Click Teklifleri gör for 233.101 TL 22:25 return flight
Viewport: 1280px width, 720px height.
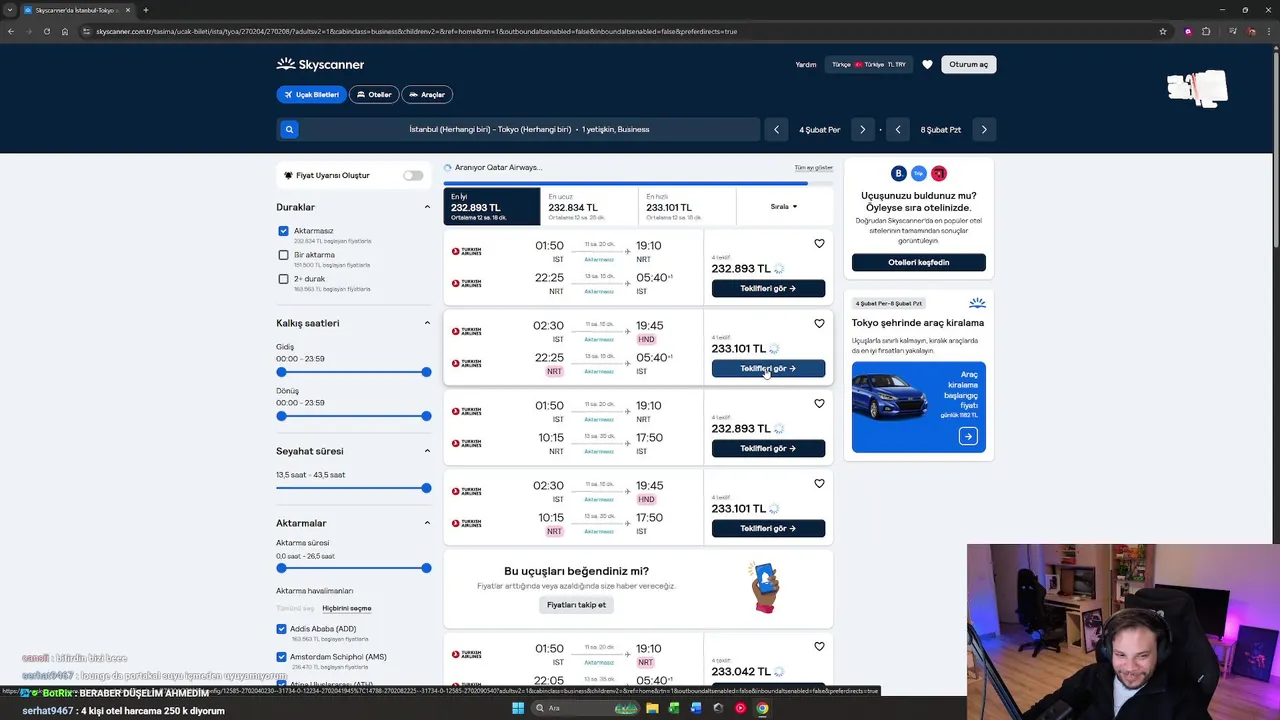click(x=768, y=368)
